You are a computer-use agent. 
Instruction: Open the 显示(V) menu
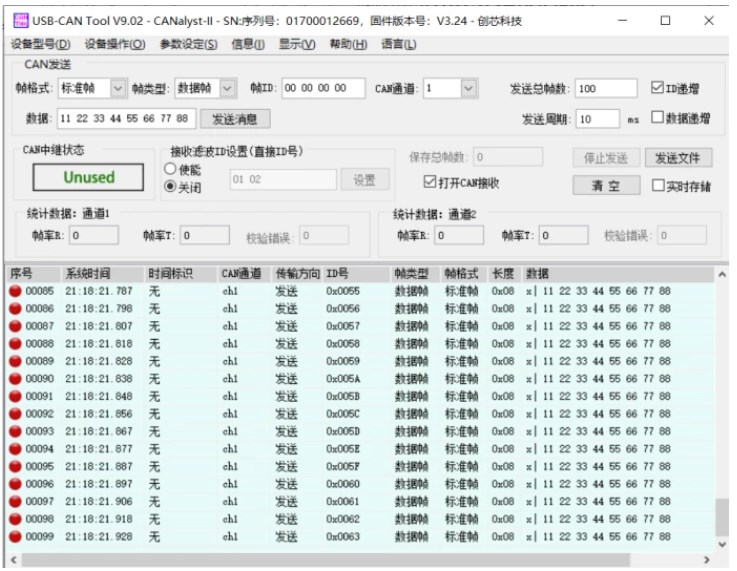click(x=297, y=45)
